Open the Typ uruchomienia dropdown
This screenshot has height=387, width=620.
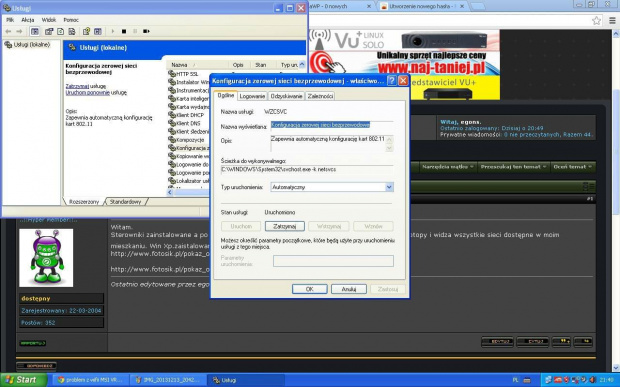coord(389,187)
